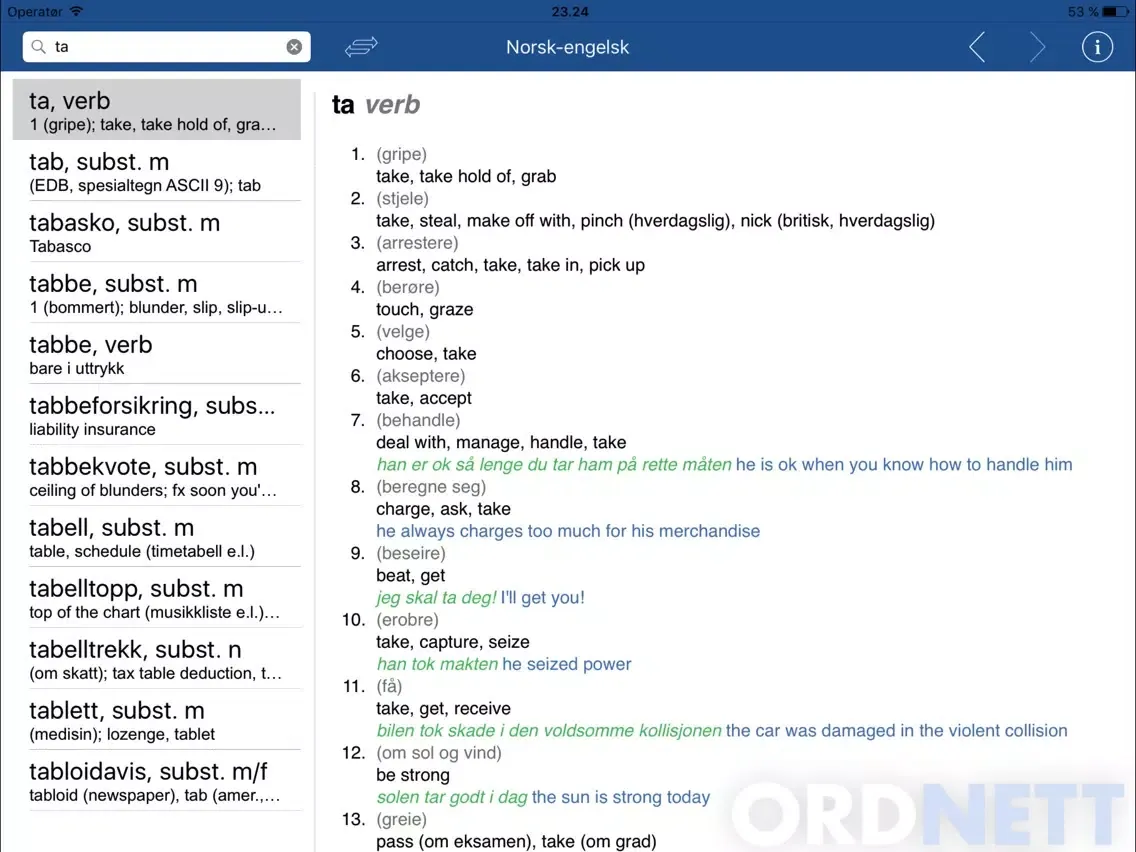Screen dimensions: 1136x852
Task: Go forward with the right chevron
Action: 1037,47
